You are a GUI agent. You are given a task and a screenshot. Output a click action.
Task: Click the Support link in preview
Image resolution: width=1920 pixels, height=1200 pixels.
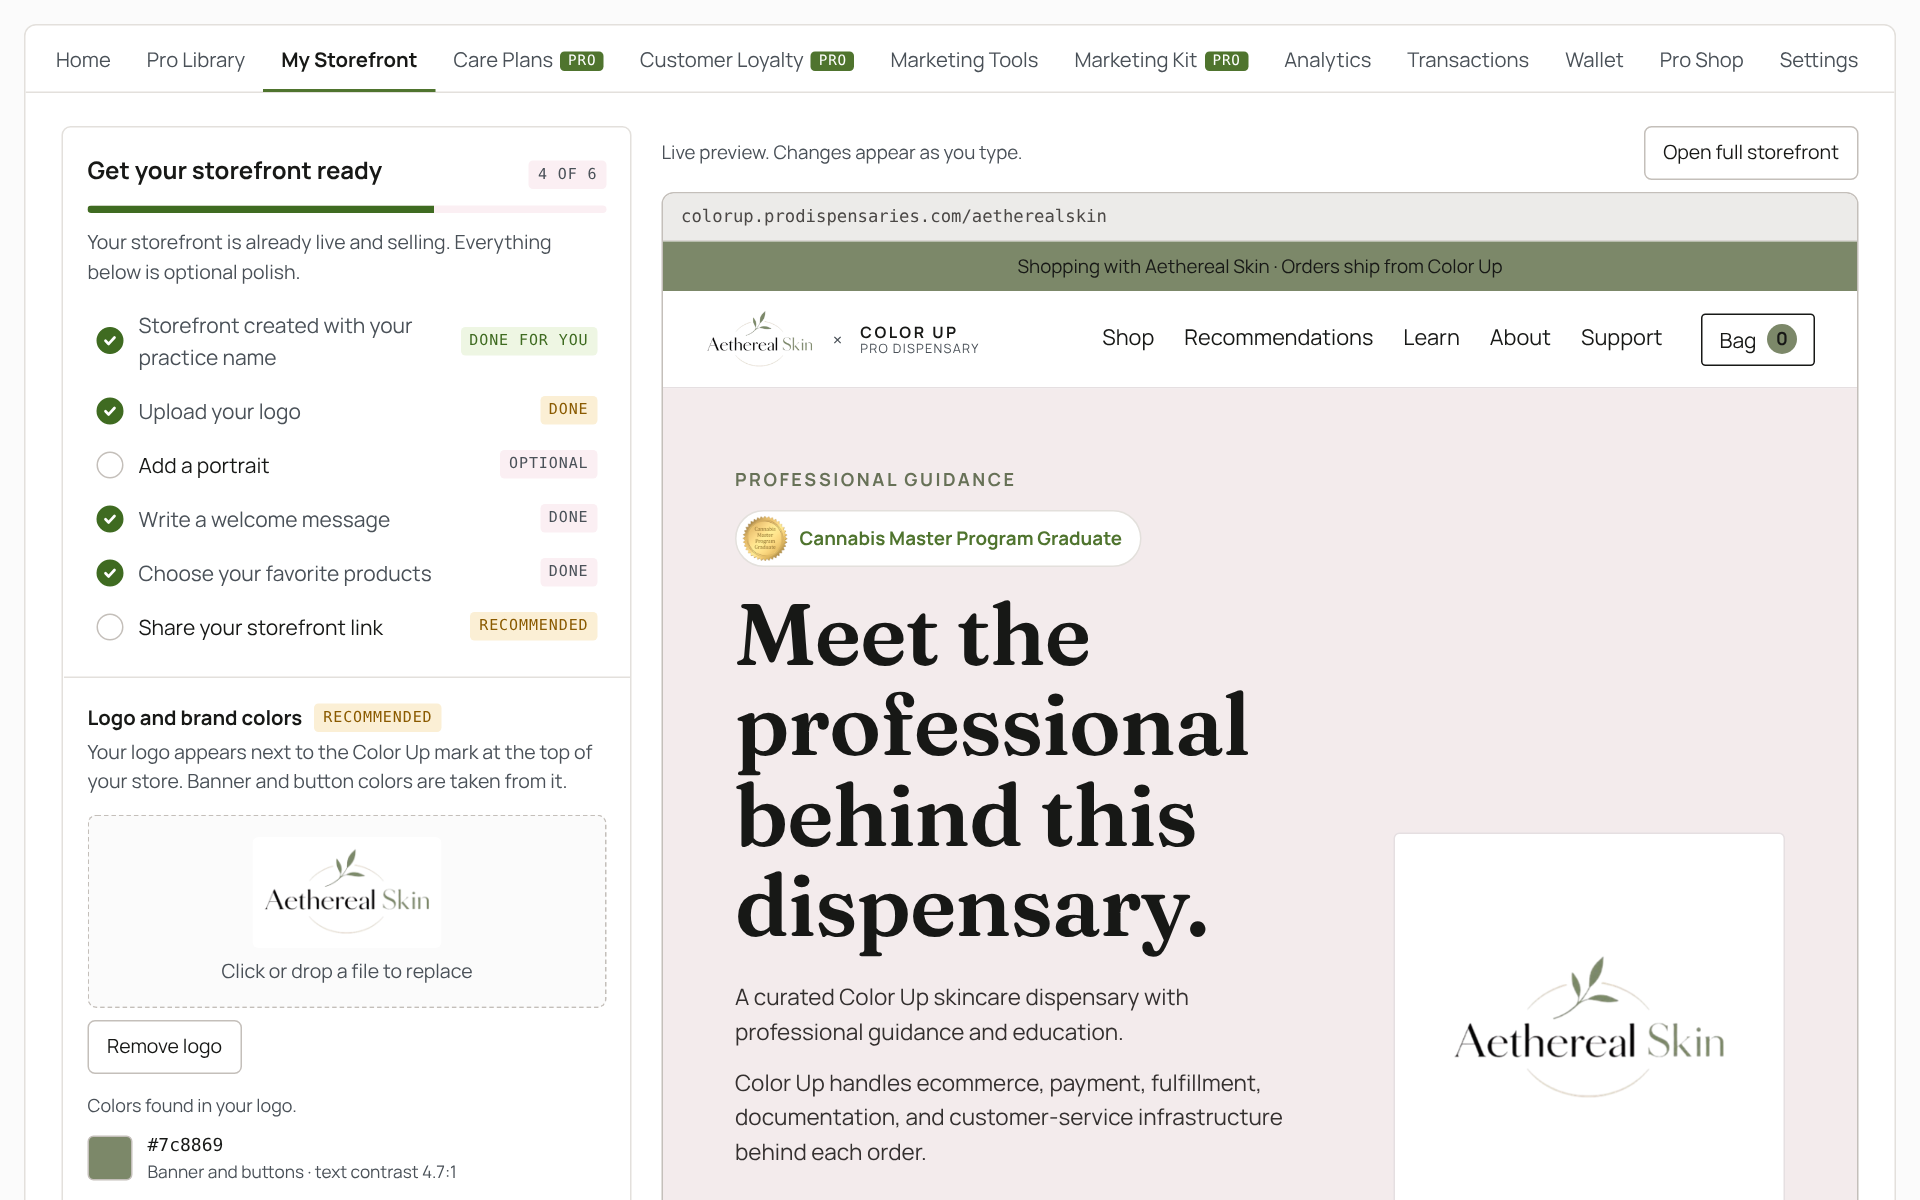click(x=1621, y=338)
